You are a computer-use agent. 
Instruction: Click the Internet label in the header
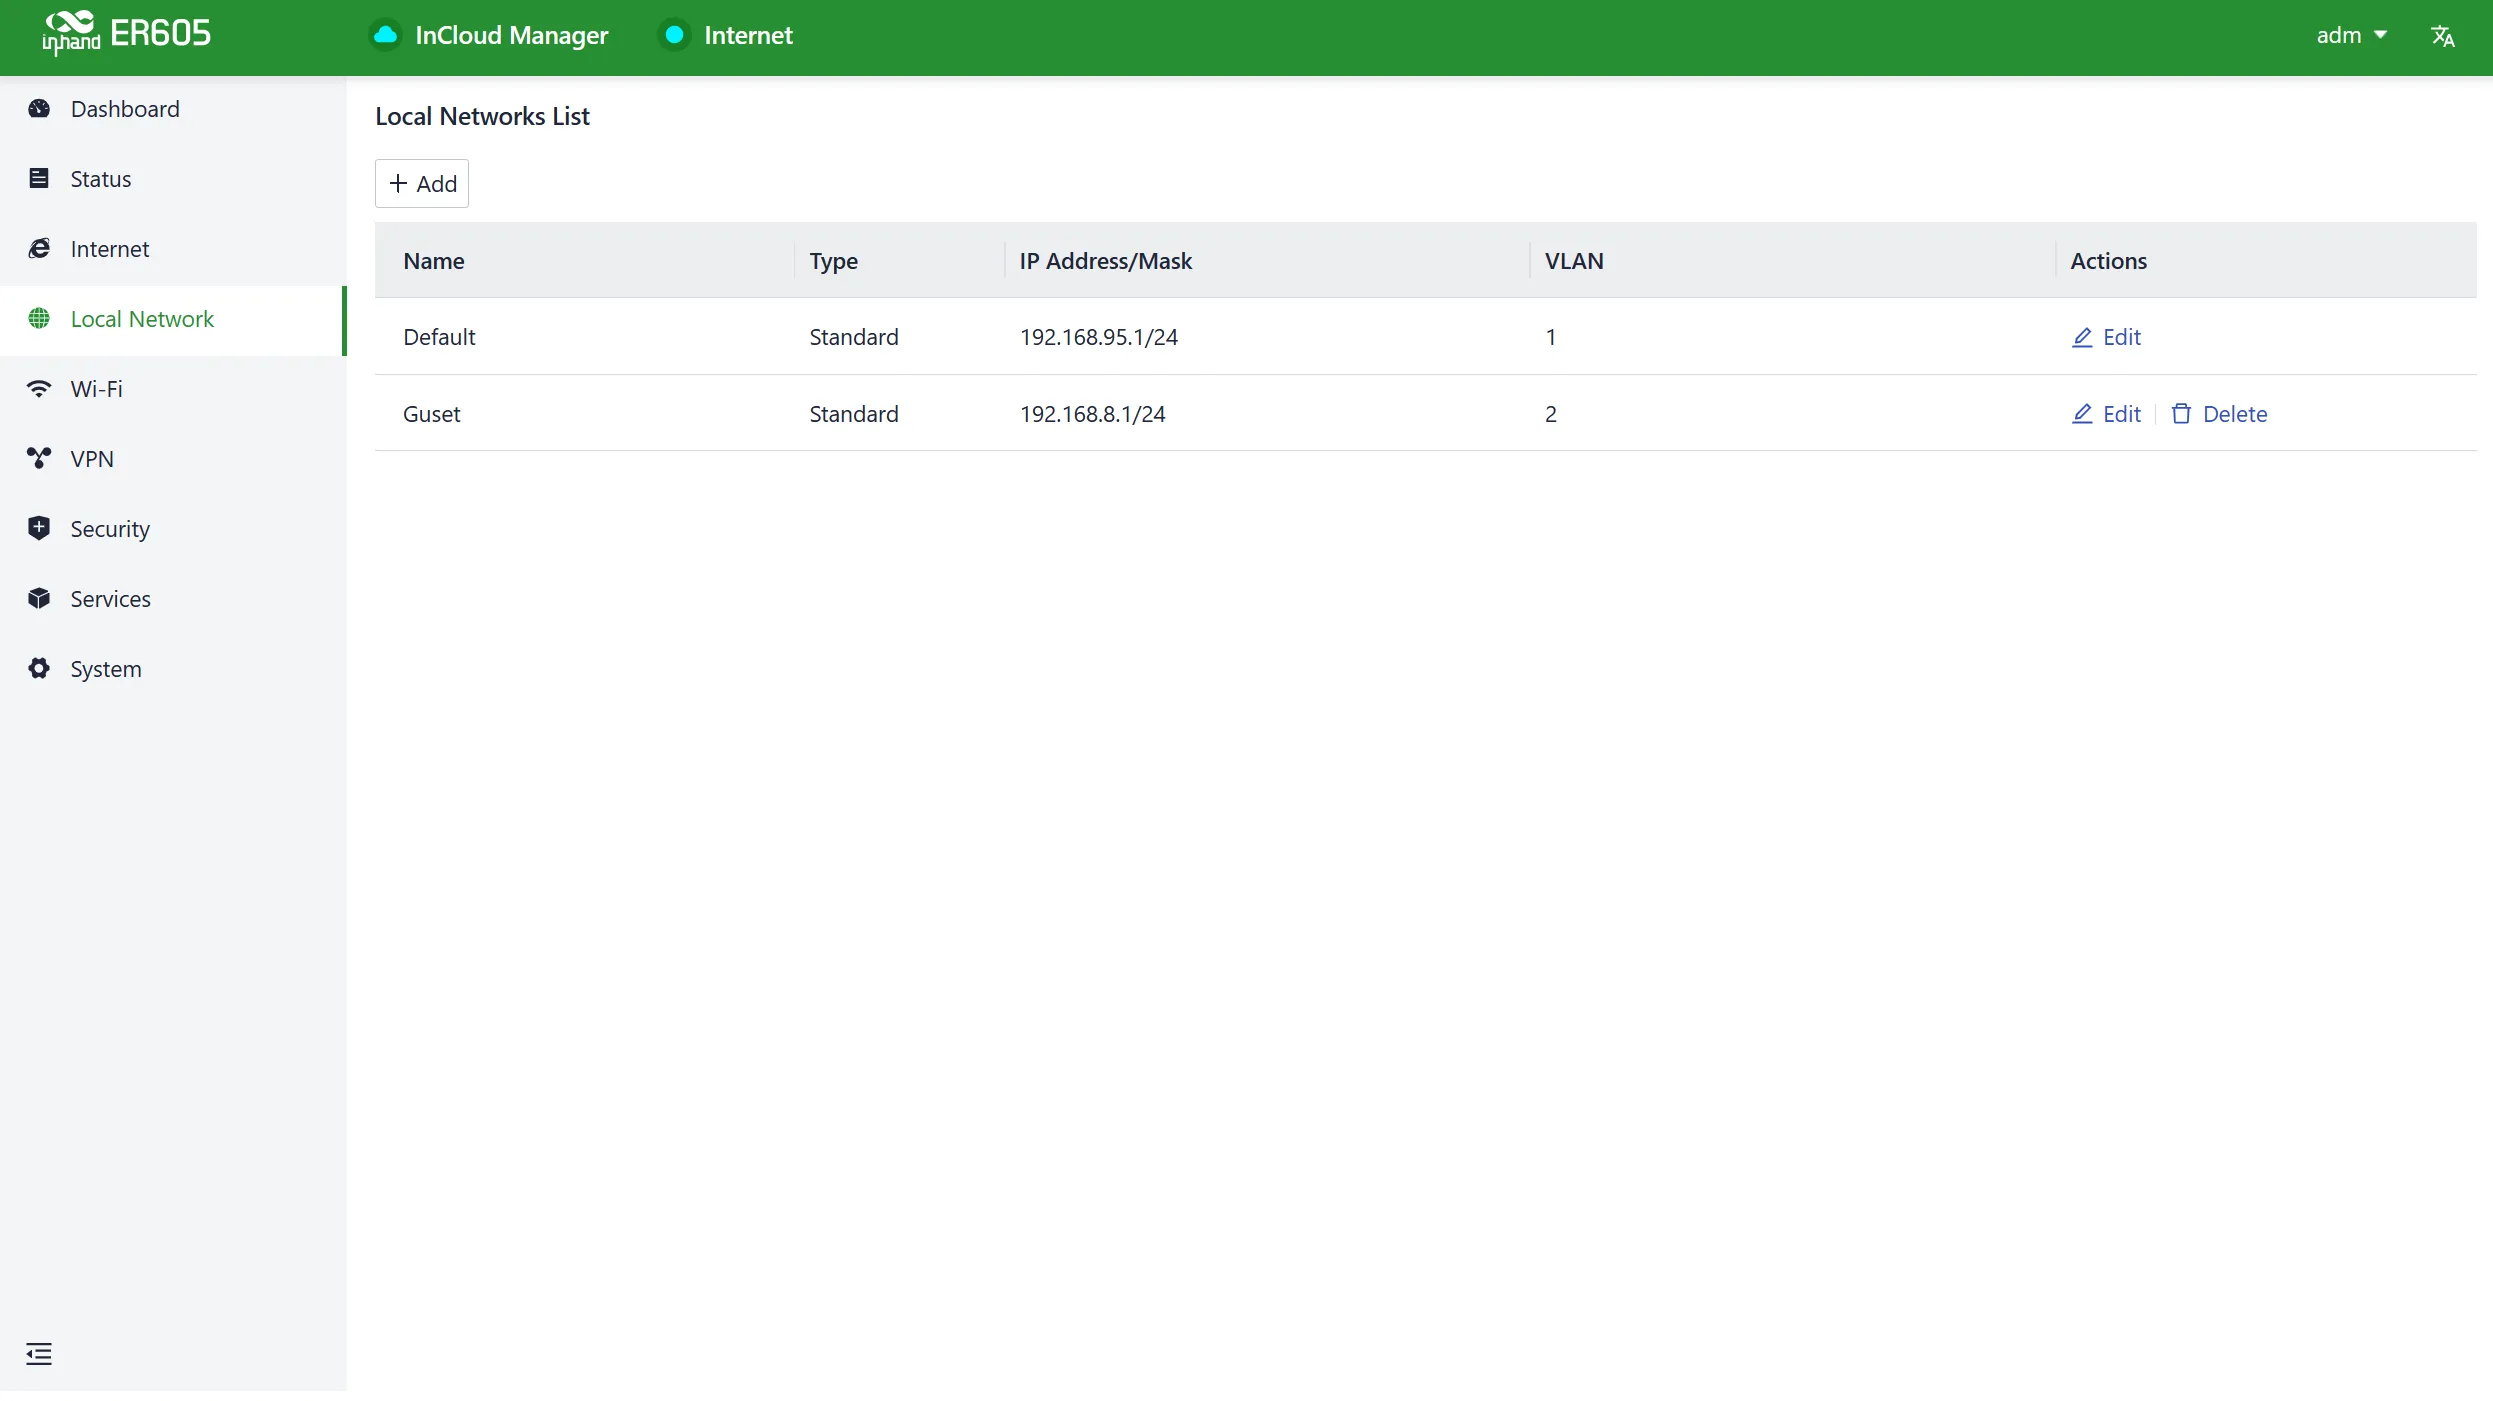[748, 36]
